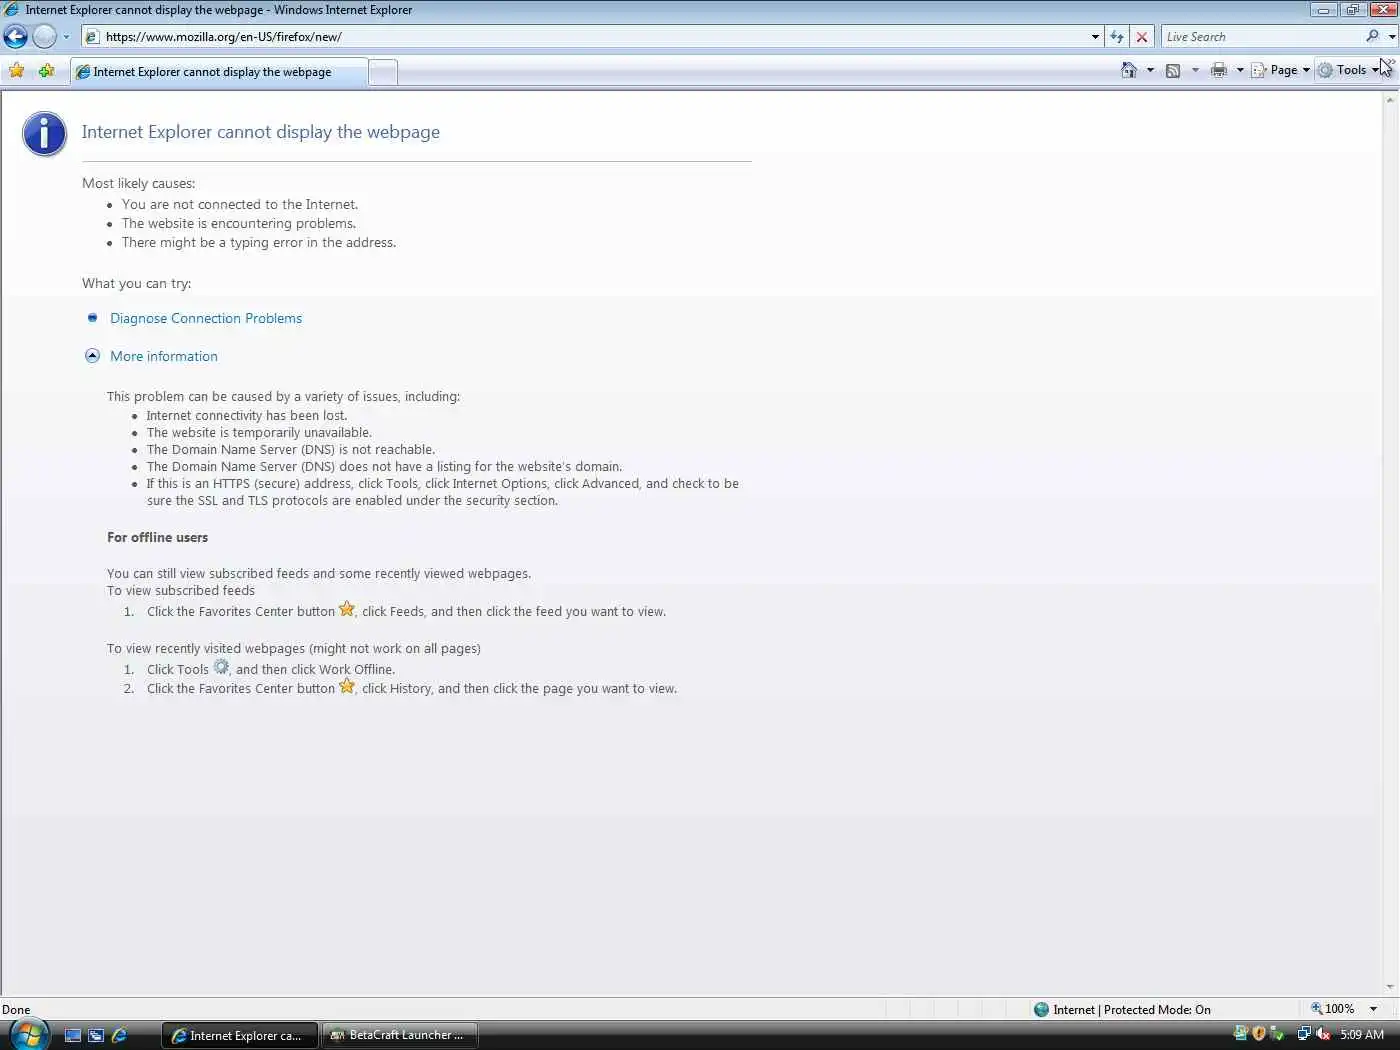Viewport: 1400px width, 1050px height.
Task: Open the Favorites Center star
Action: tap(17, 71)
